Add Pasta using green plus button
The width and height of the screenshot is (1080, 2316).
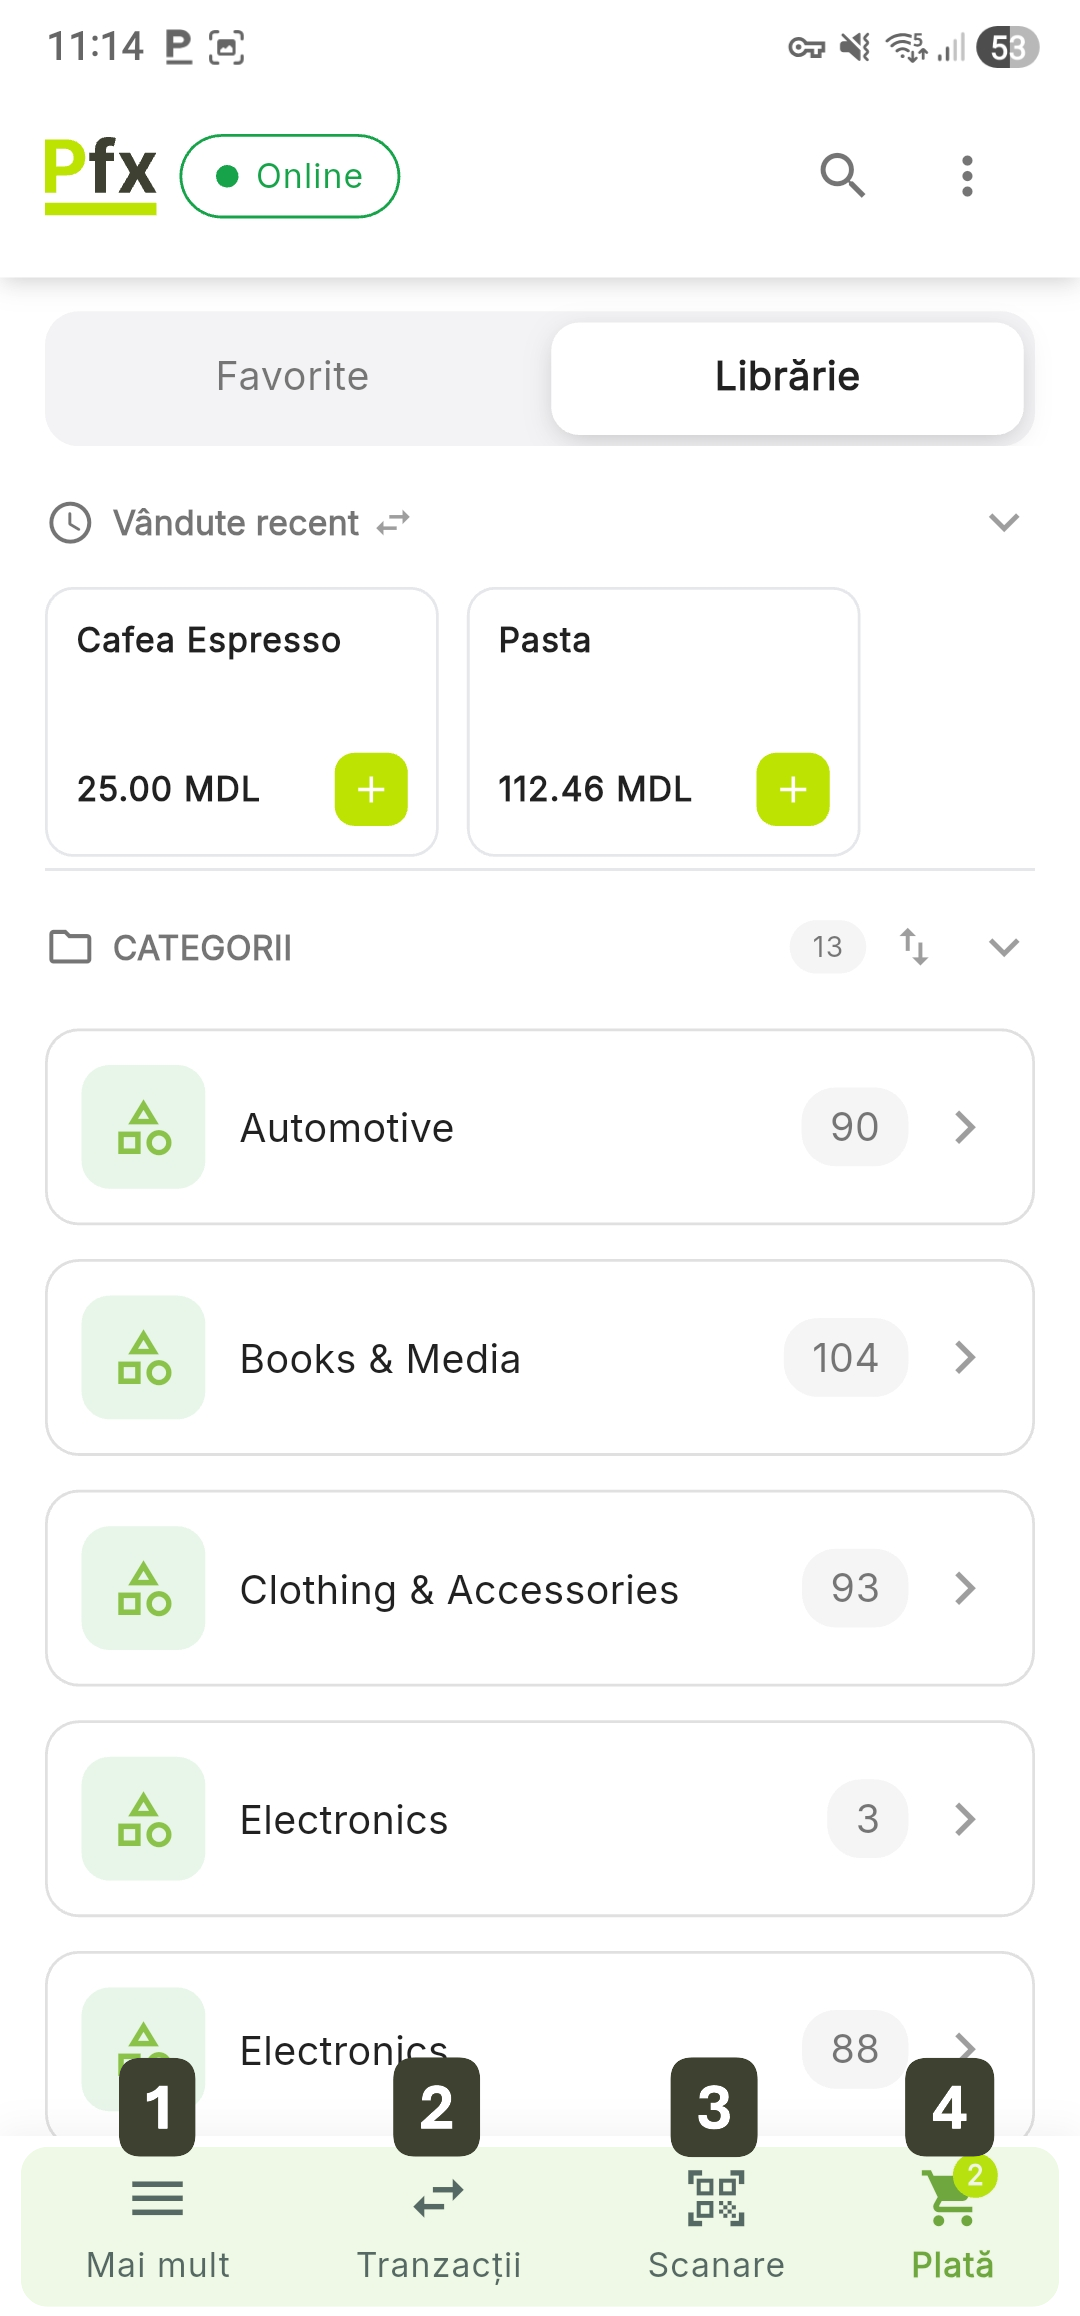tap(793, 789)
